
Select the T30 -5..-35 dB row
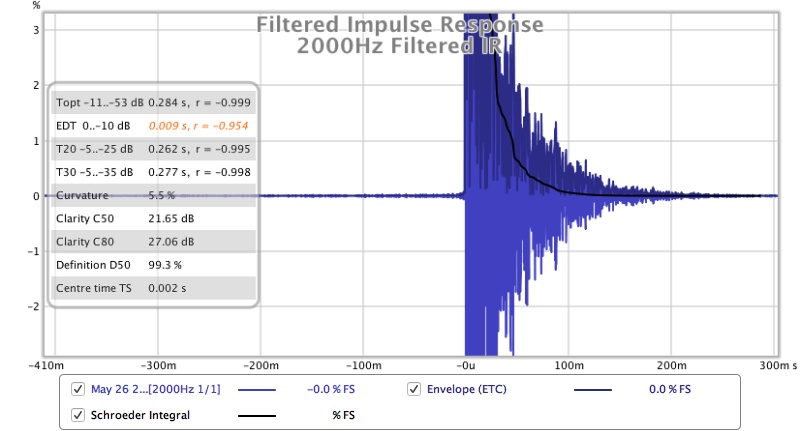[153, 172]
